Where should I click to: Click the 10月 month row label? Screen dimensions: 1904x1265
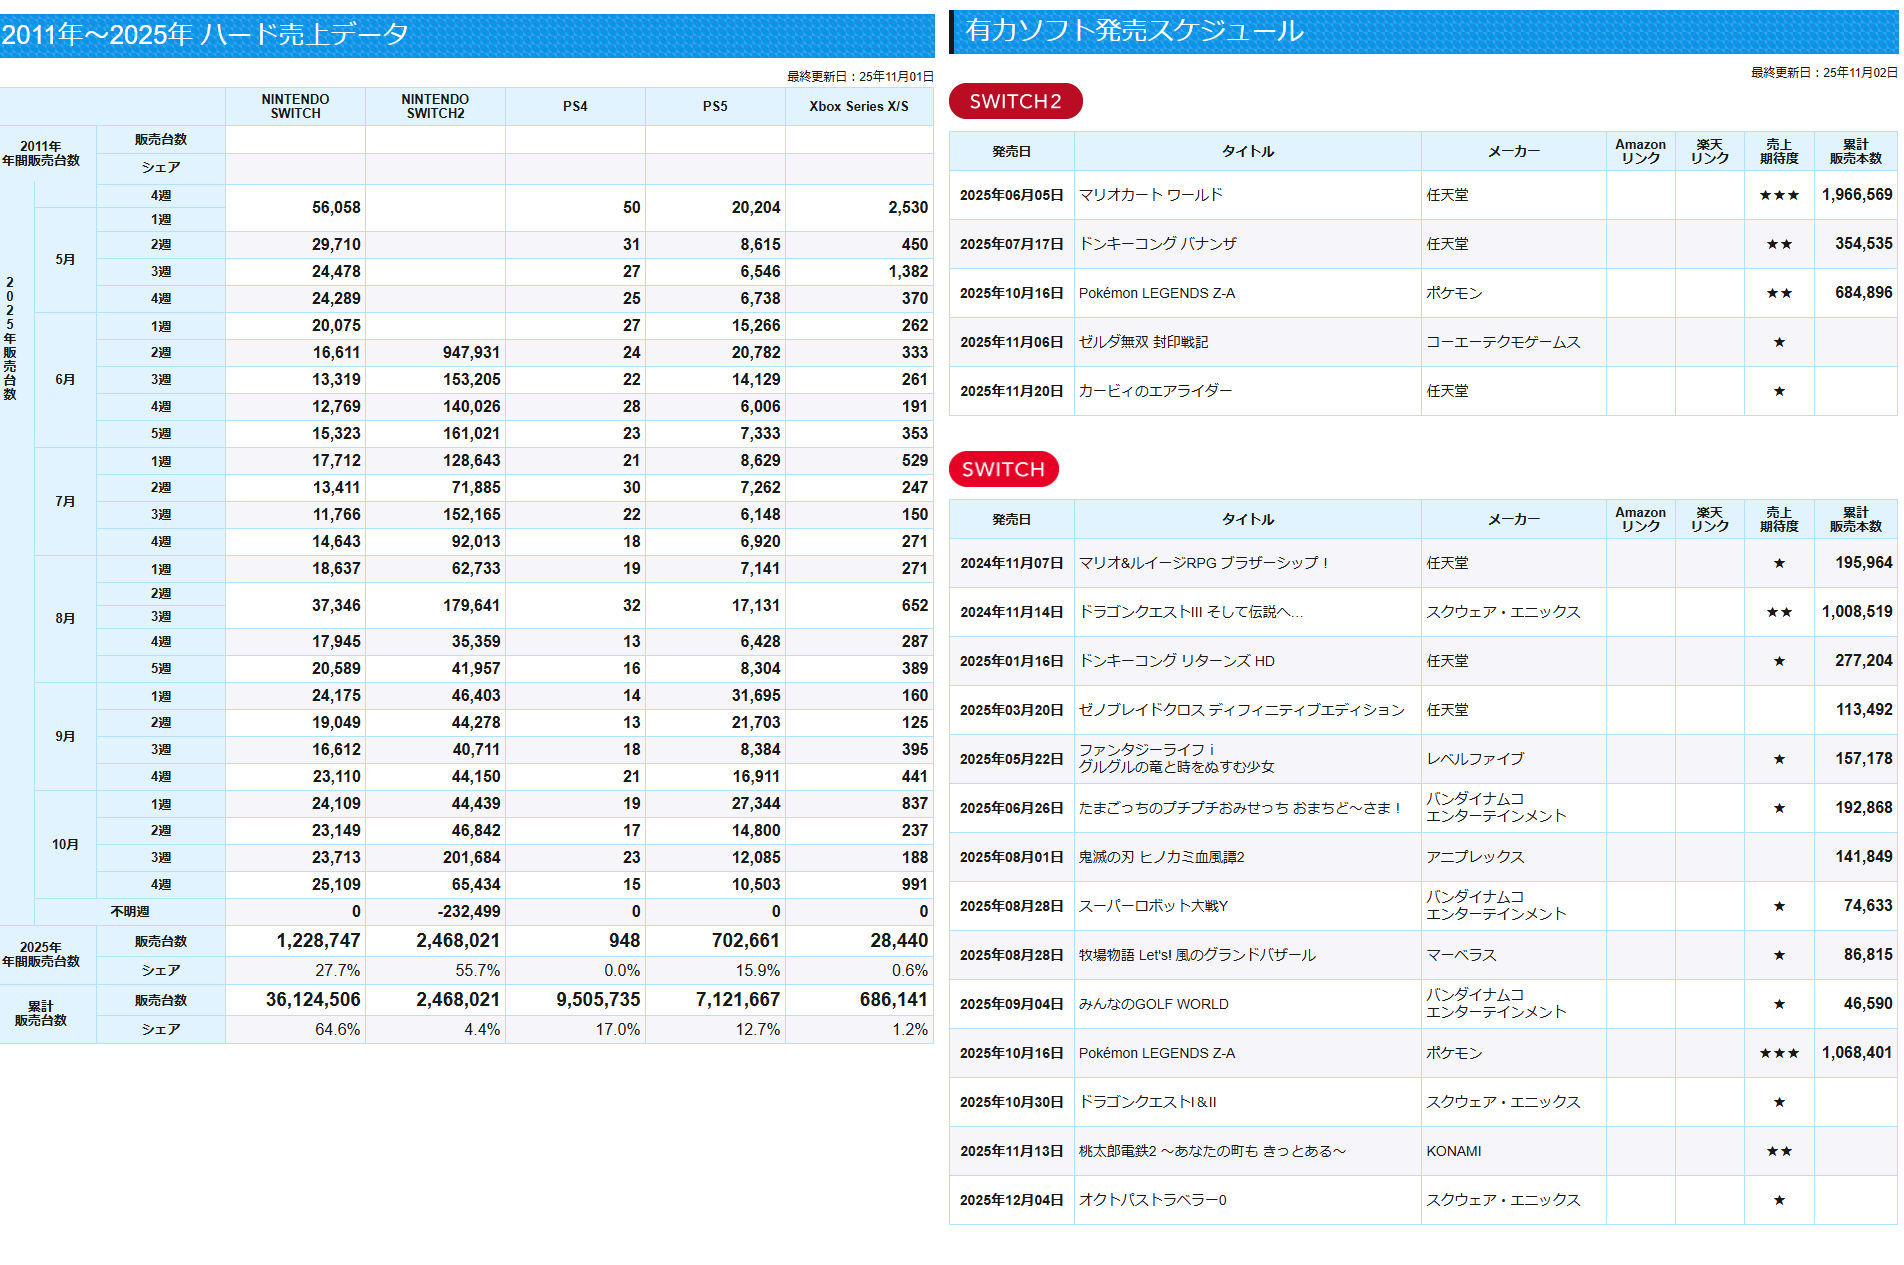pos(65,844)
